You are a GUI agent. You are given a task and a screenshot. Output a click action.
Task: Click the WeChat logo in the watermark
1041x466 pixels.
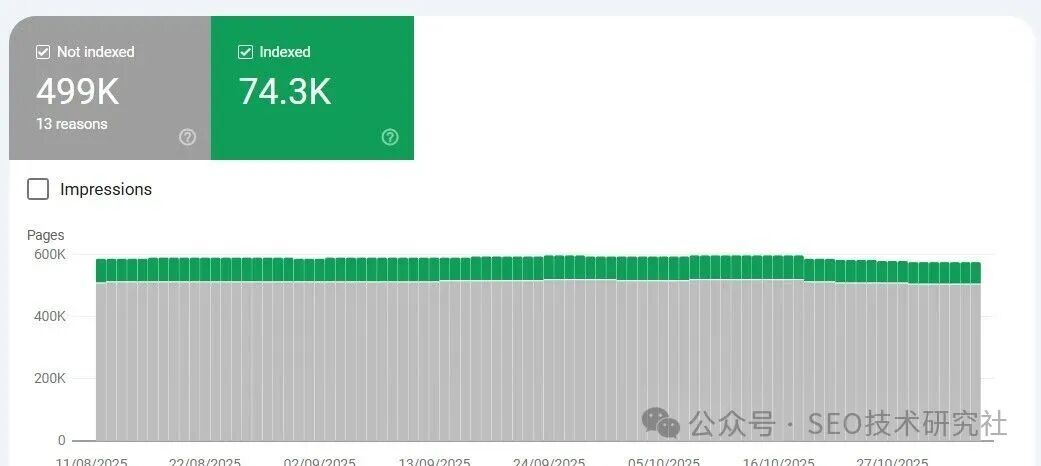tap(661, 422)
